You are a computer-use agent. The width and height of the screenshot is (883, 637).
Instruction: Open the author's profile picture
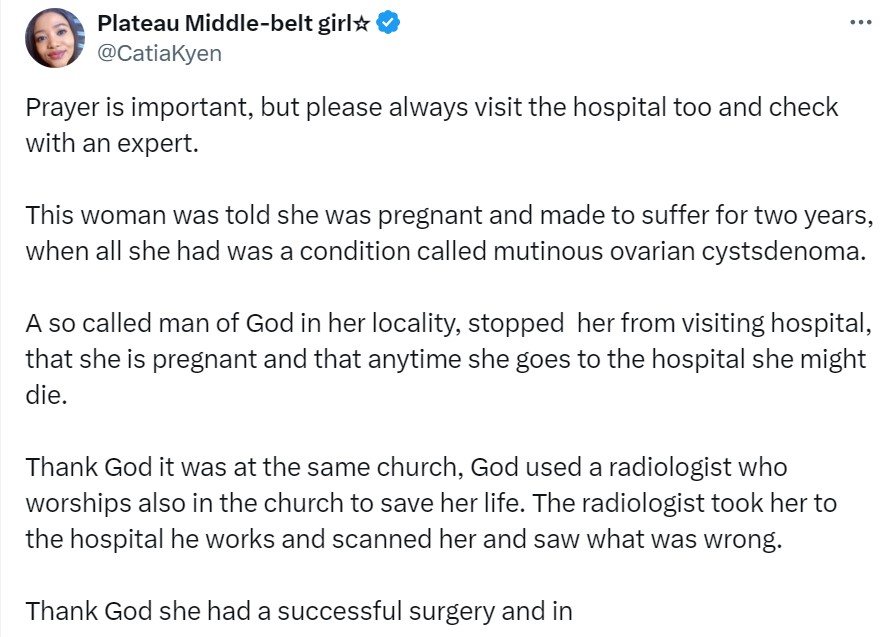point(54,38)
